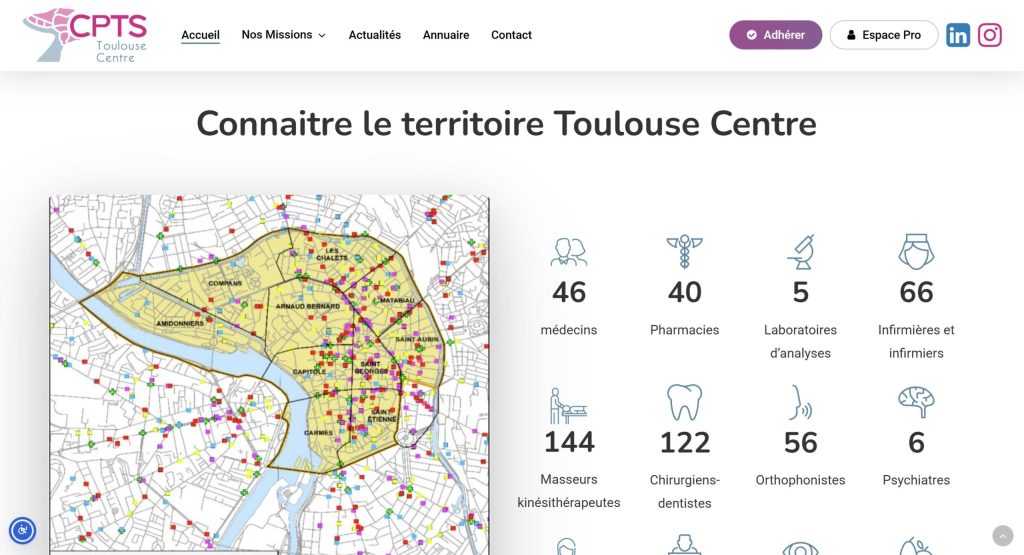Click the SAINT ETIENNE district label

point(381,415)
